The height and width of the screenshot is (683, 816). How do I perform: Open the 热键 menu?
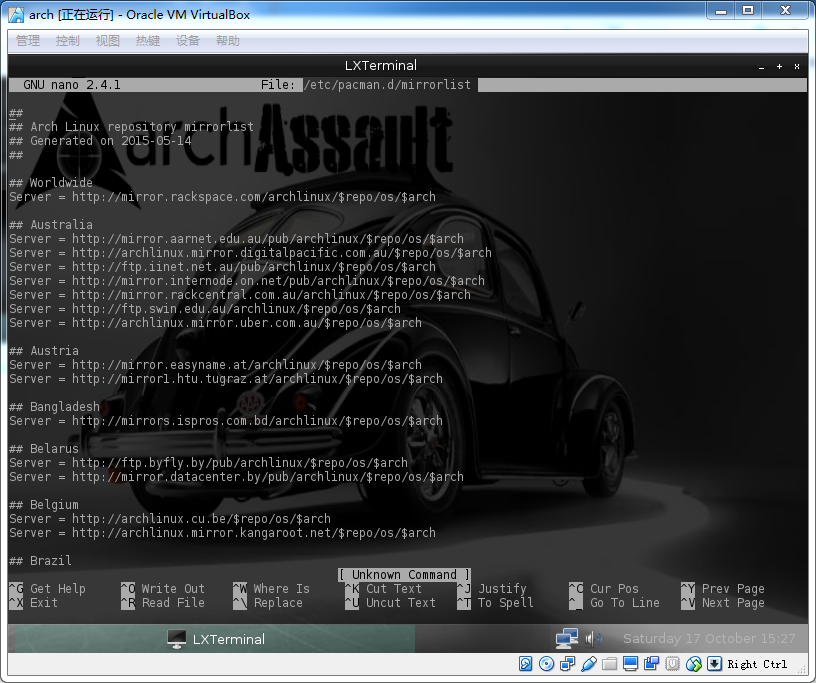(148, 41)
